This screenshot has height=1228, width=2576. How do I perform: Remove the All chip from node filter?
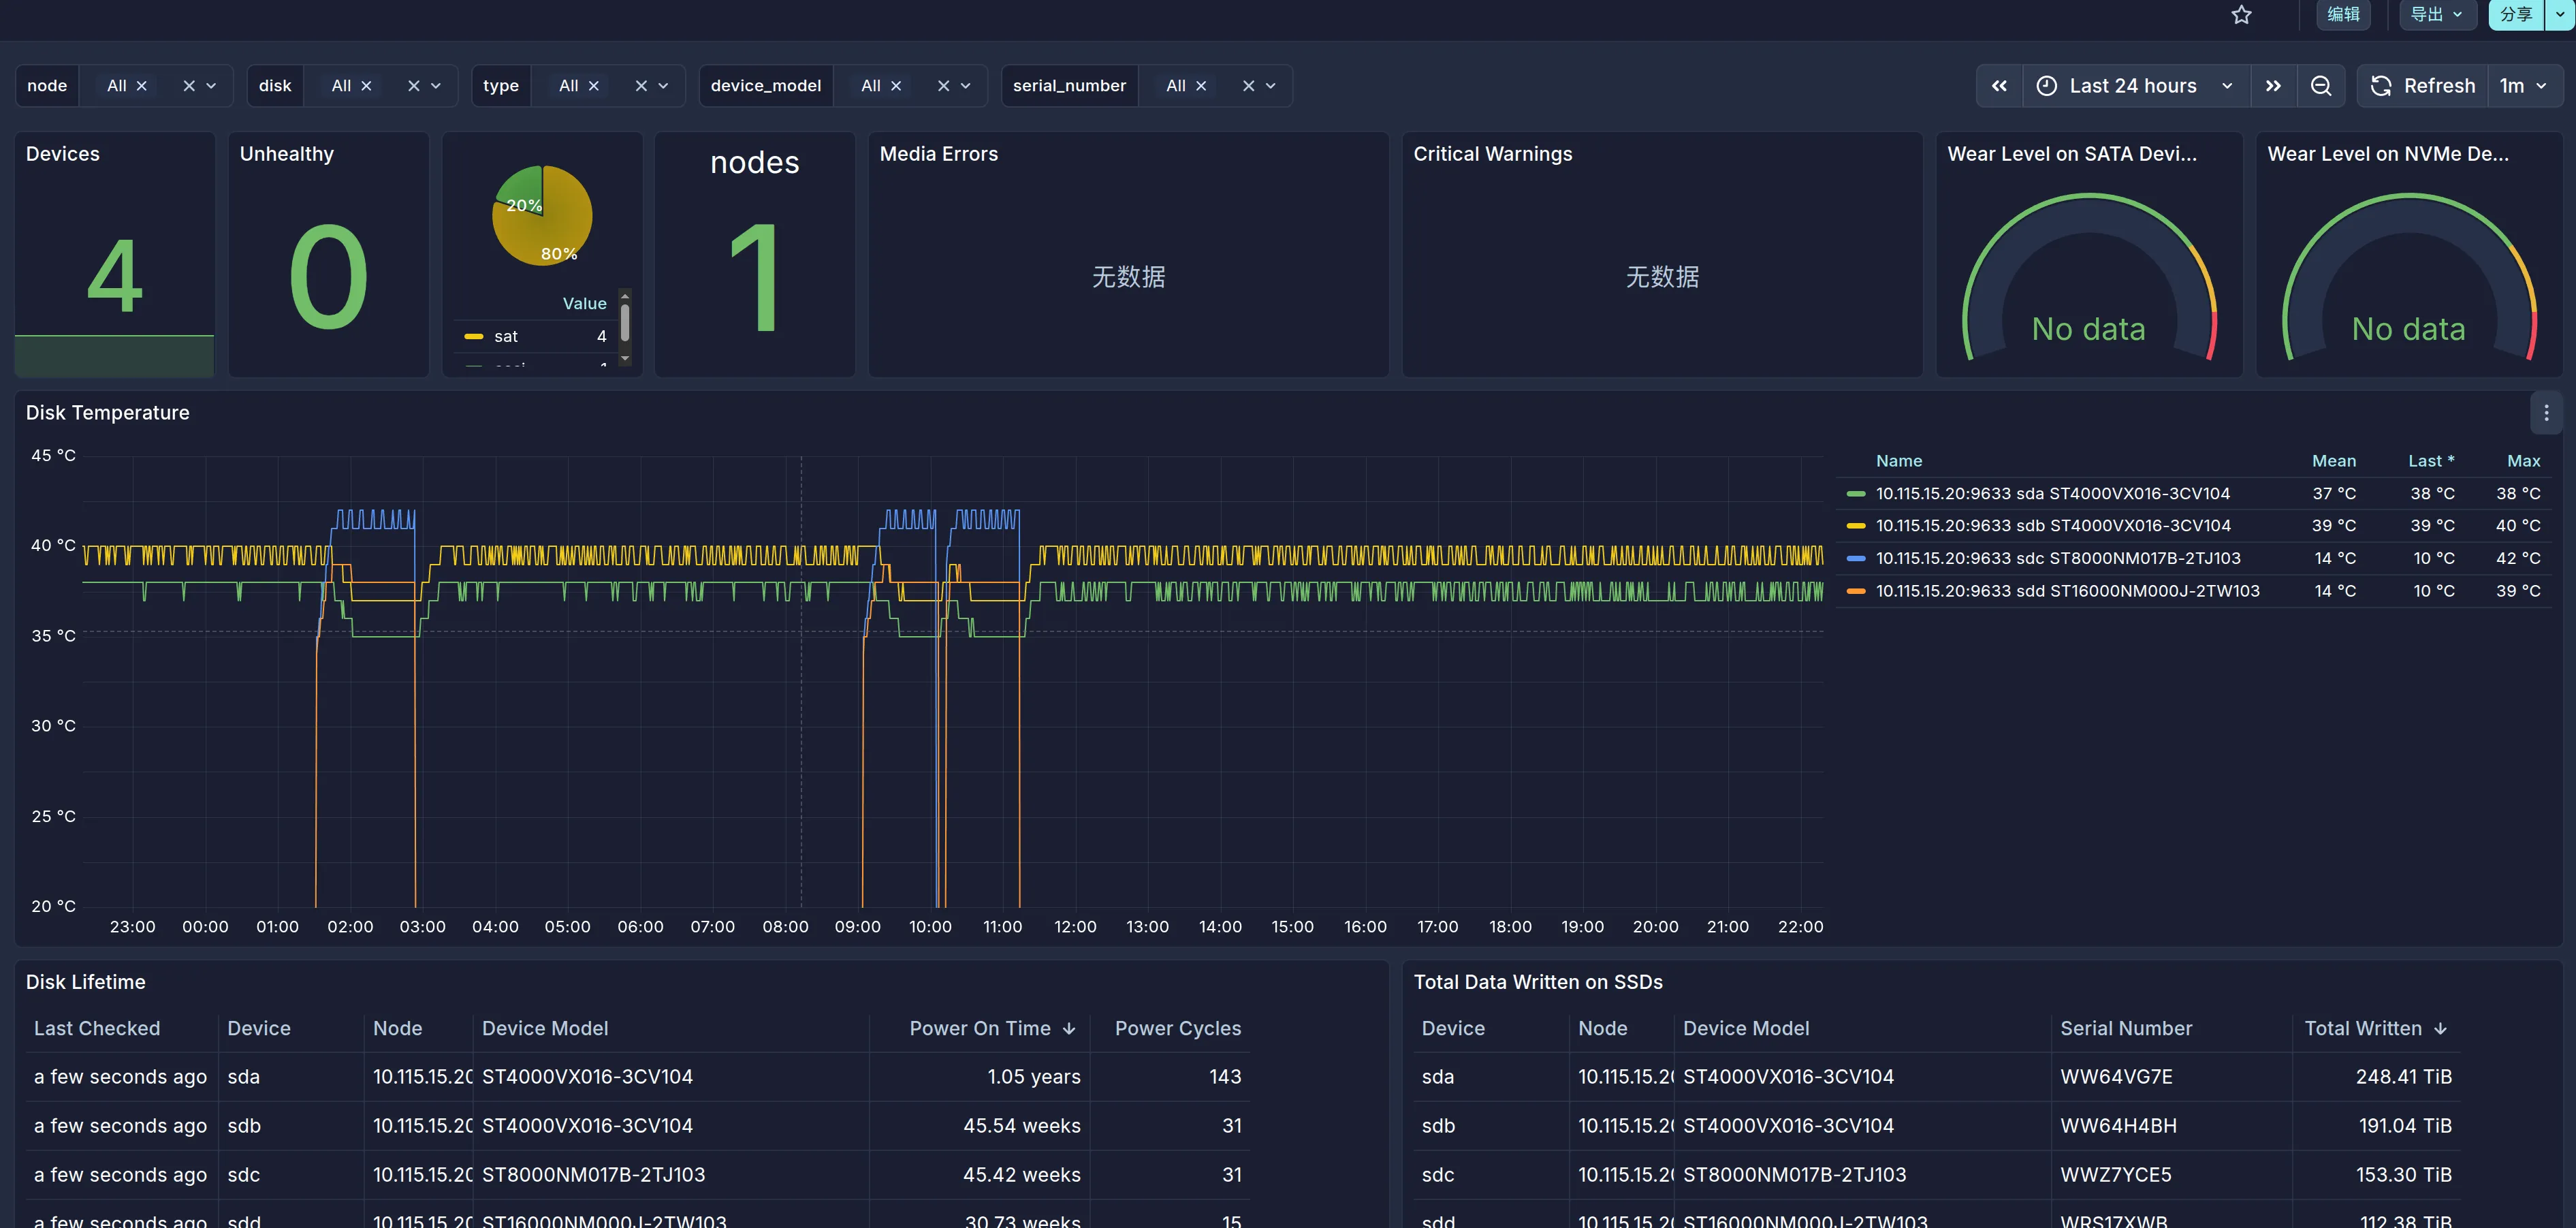pos(142,86)
